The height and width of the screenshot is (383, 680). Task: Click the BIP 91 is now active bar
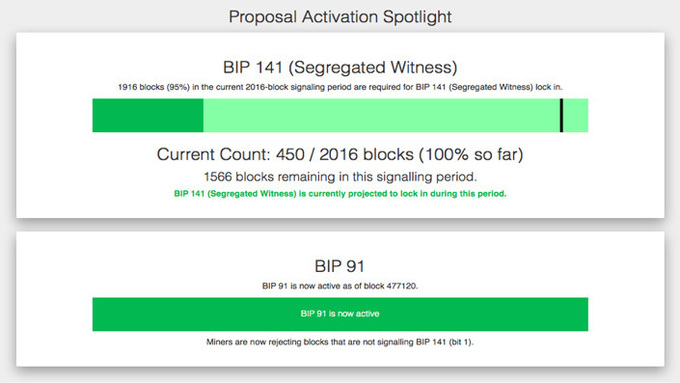tap(340, 314)
